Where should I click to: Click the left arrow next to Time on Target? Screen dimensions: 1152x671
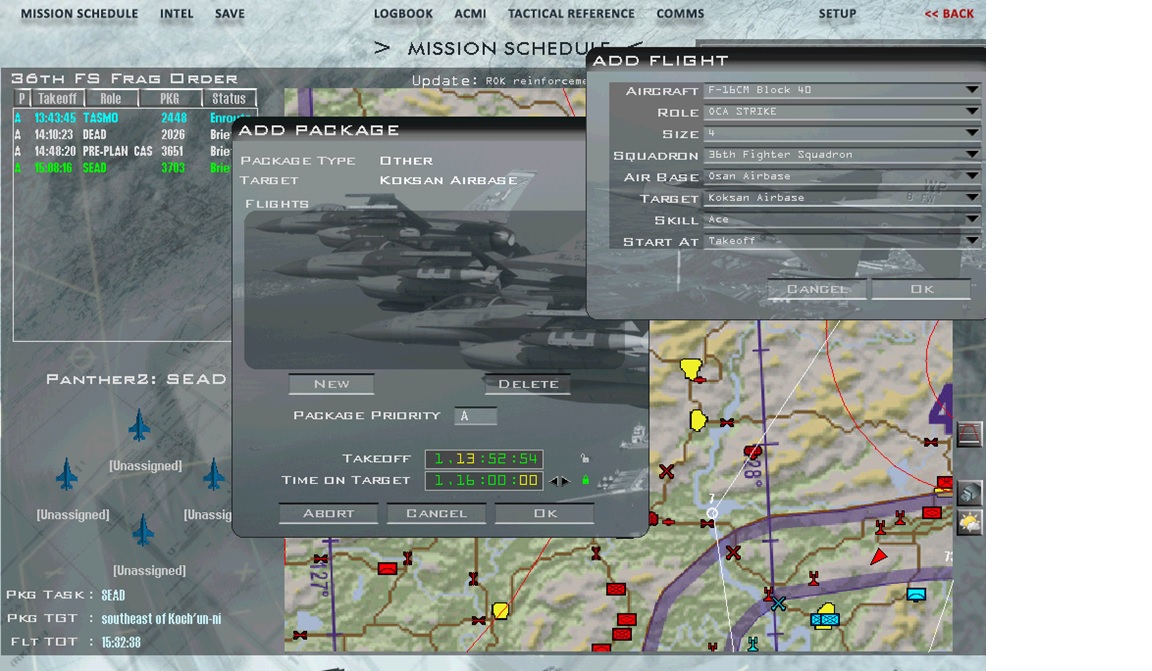[x=553, y=481]
